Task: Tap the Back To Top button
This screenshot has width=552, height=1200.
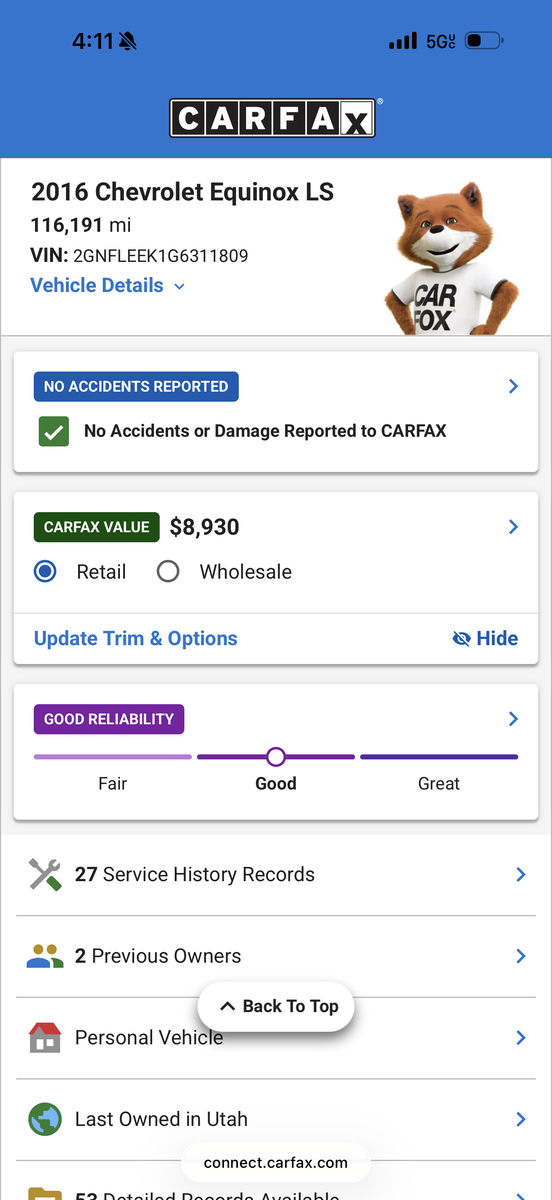Action: coord(276,1007)
